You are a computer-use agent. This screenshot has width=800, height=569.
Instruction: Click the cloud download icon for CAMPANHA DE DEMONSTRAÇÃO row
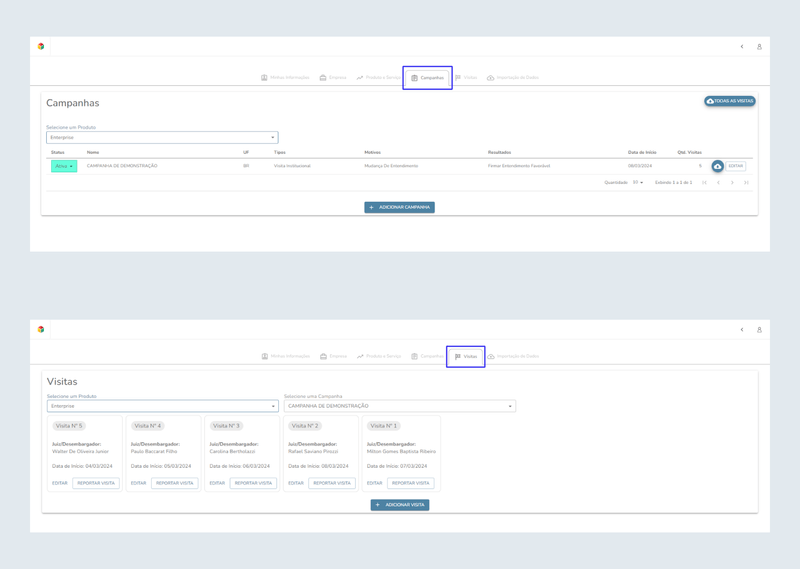coord(717,166)
